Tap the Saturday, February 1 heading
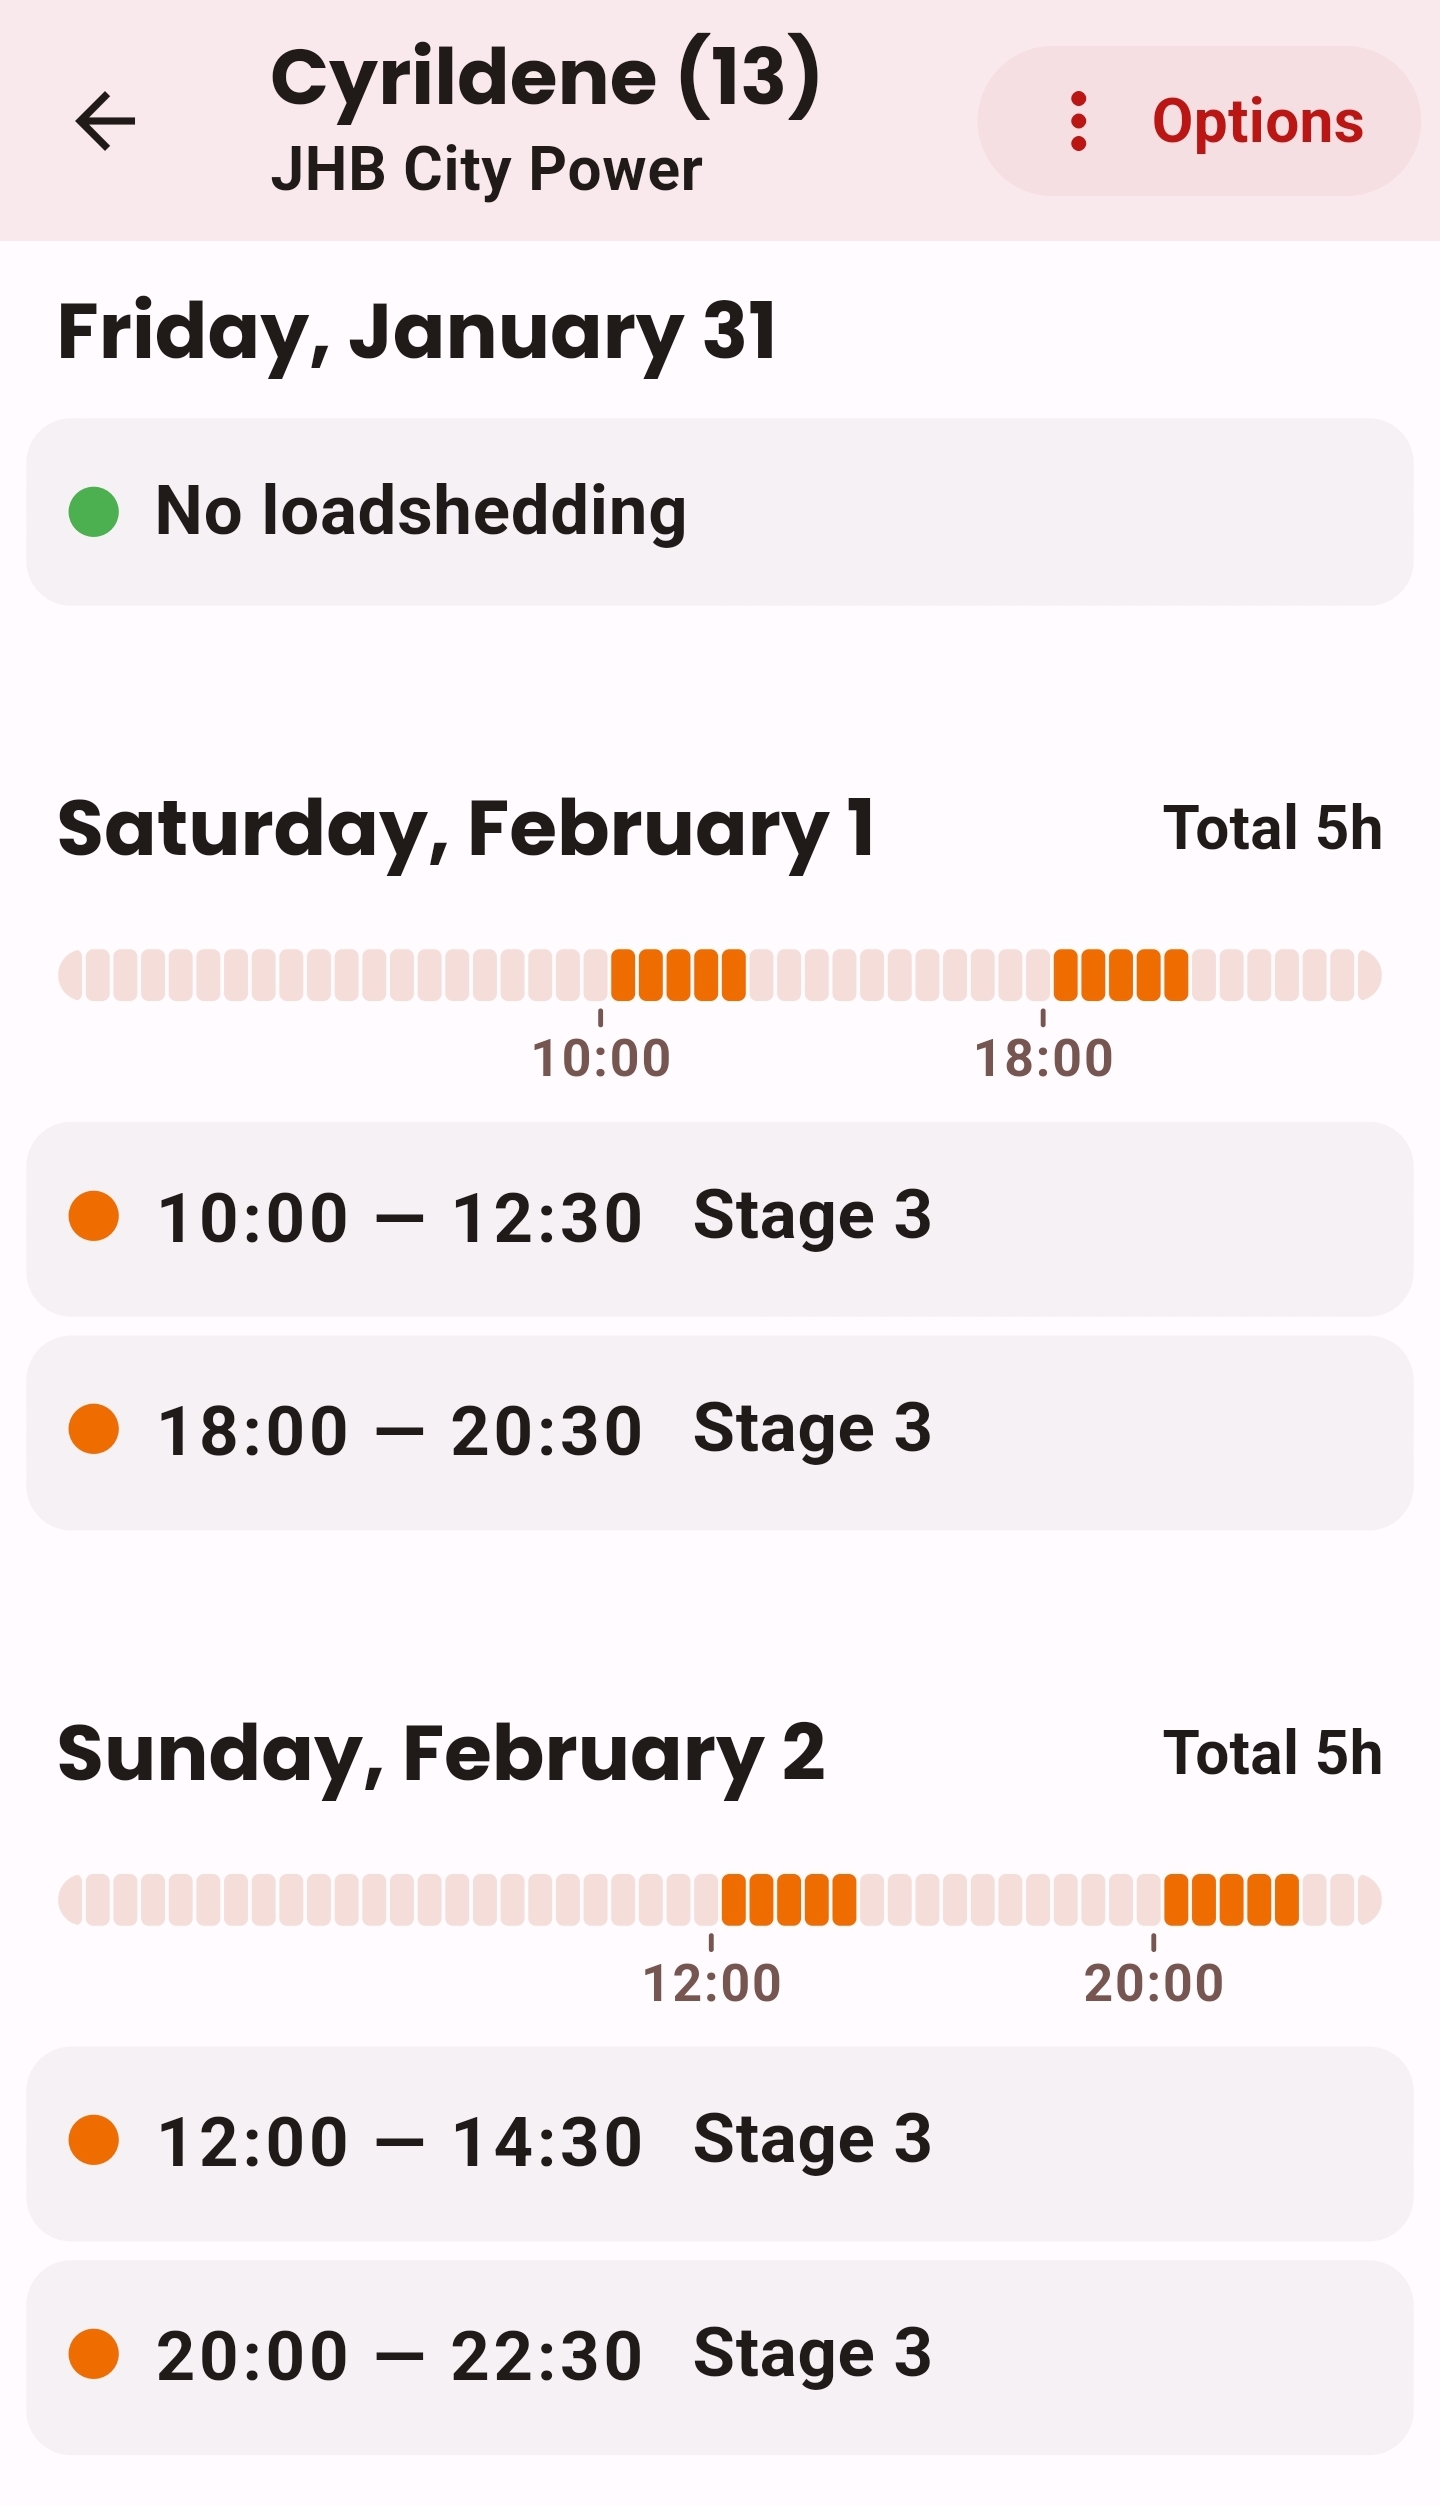Screen dimensions: 1440x2505 (x=466, y=829)
